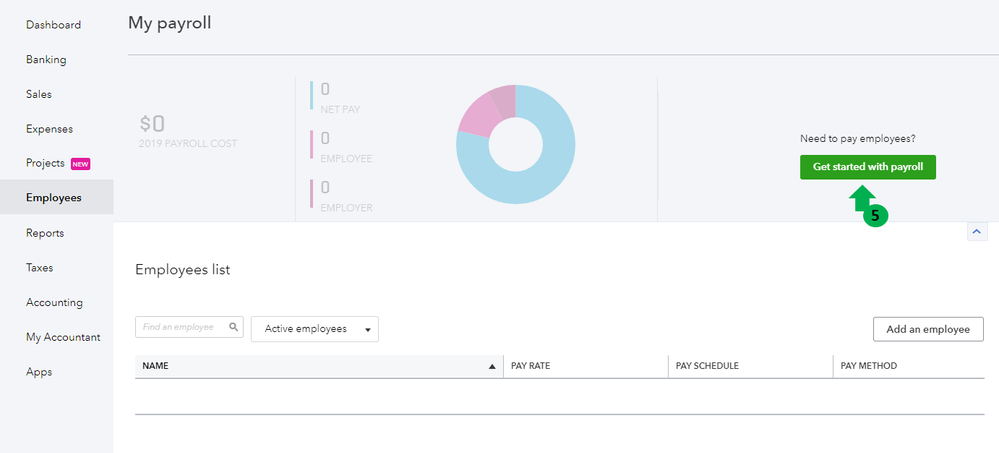The width and height of the screenshot is (999, 453).
Task: Open the Expenses section
Action: tap(49, 129)
